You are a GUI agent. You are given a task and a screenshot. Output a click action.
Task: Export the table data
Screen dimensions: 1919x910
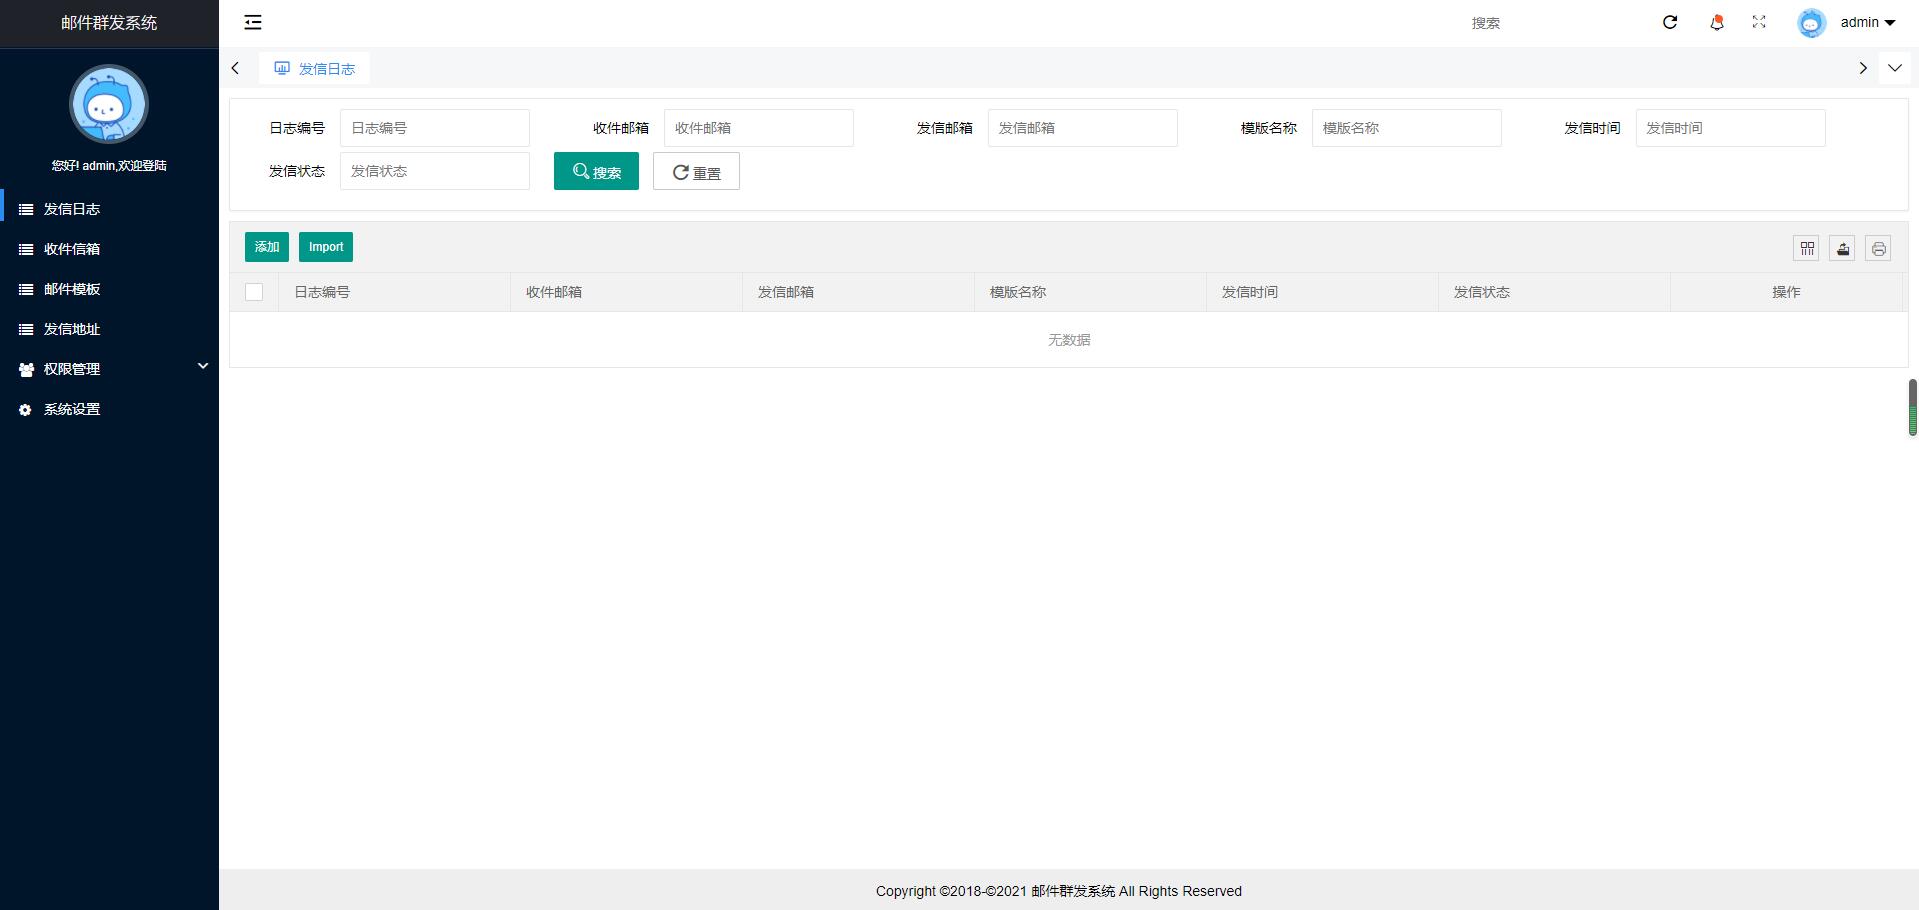[1842, 248]
